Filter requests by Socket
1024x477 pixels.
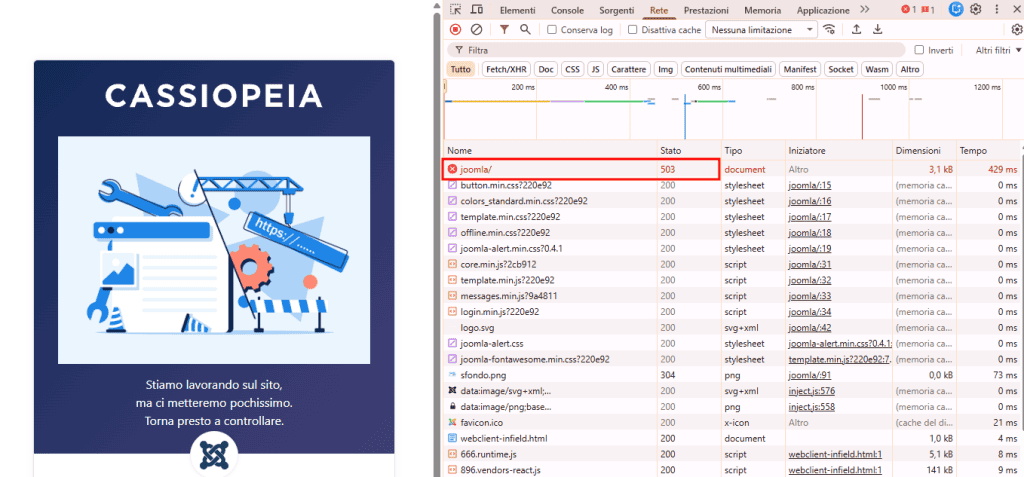click(x=841, y=69)
